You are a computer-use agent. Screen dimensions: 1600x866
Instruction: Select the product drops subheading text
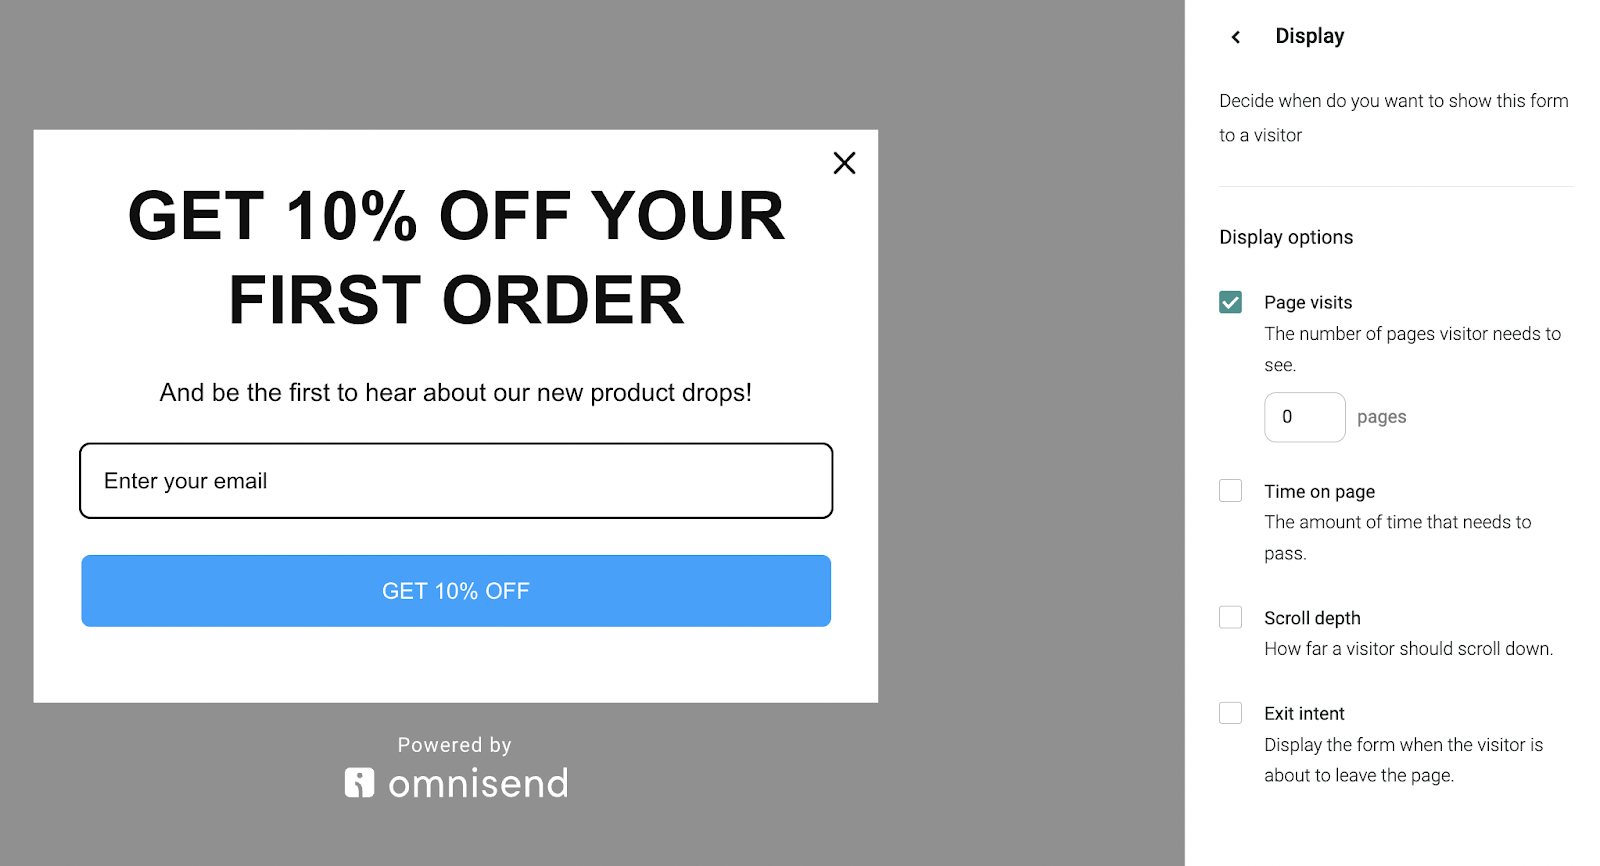tap(456, 393)
